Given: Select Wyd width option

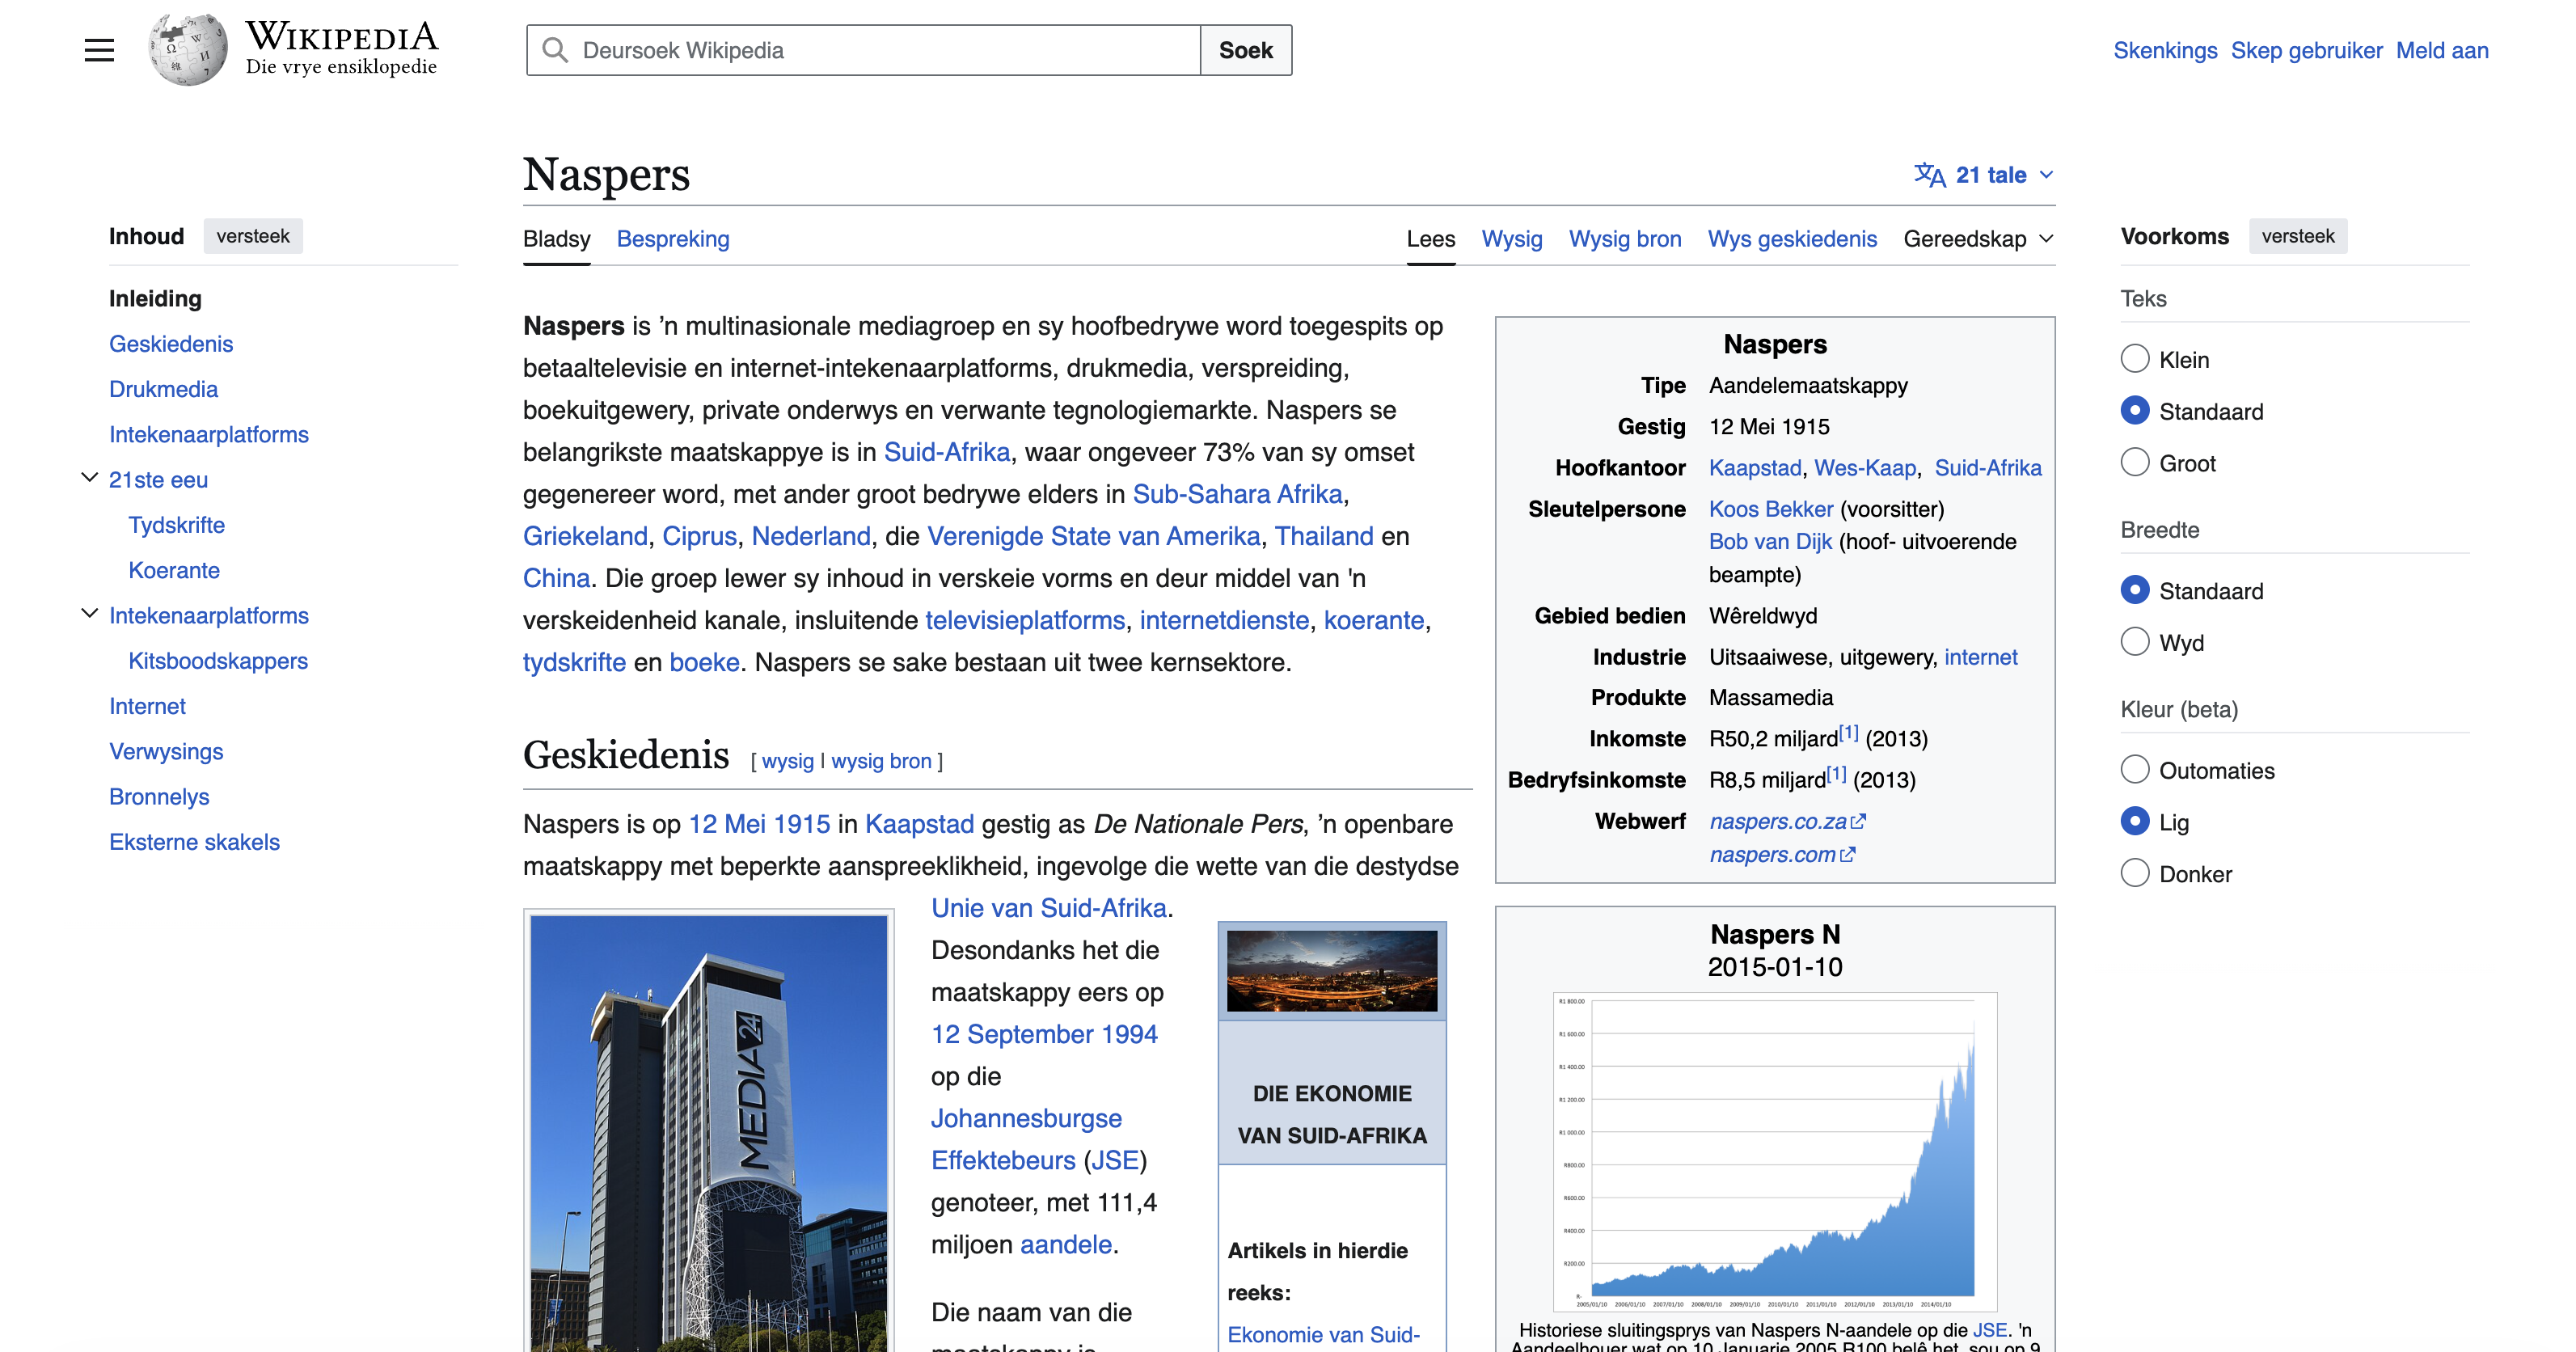Looking at the screenshot, I should point(2135,642).
